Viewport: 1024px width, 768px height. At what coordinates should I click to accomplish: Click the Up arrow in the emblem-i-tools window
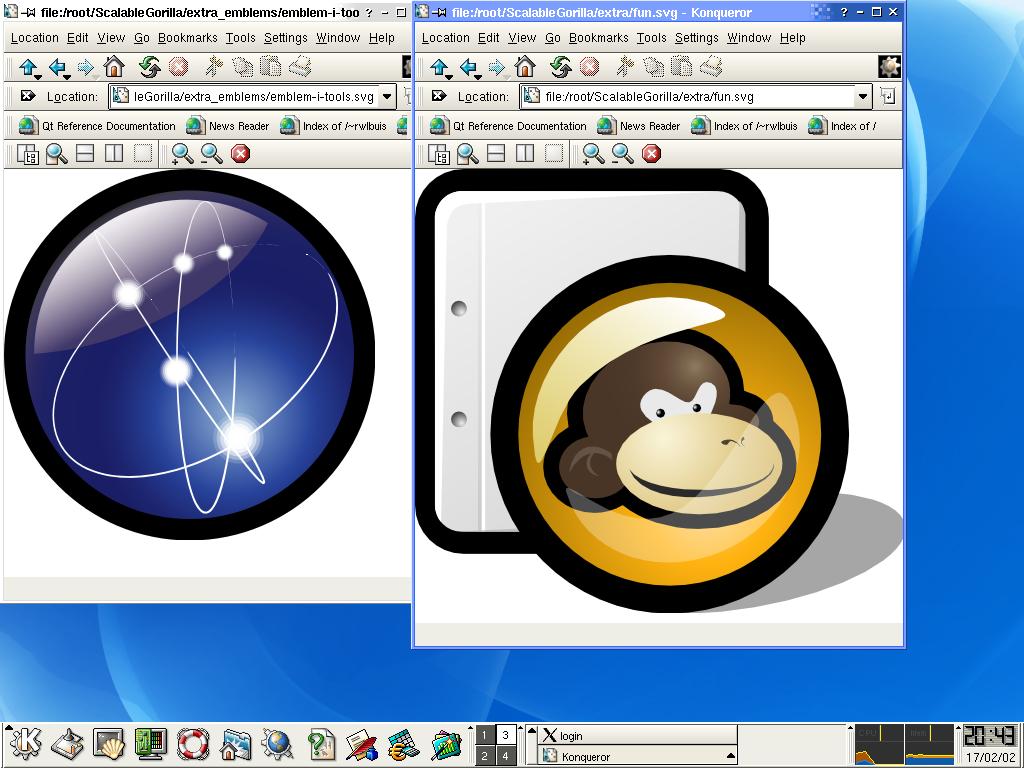point(28,67)
